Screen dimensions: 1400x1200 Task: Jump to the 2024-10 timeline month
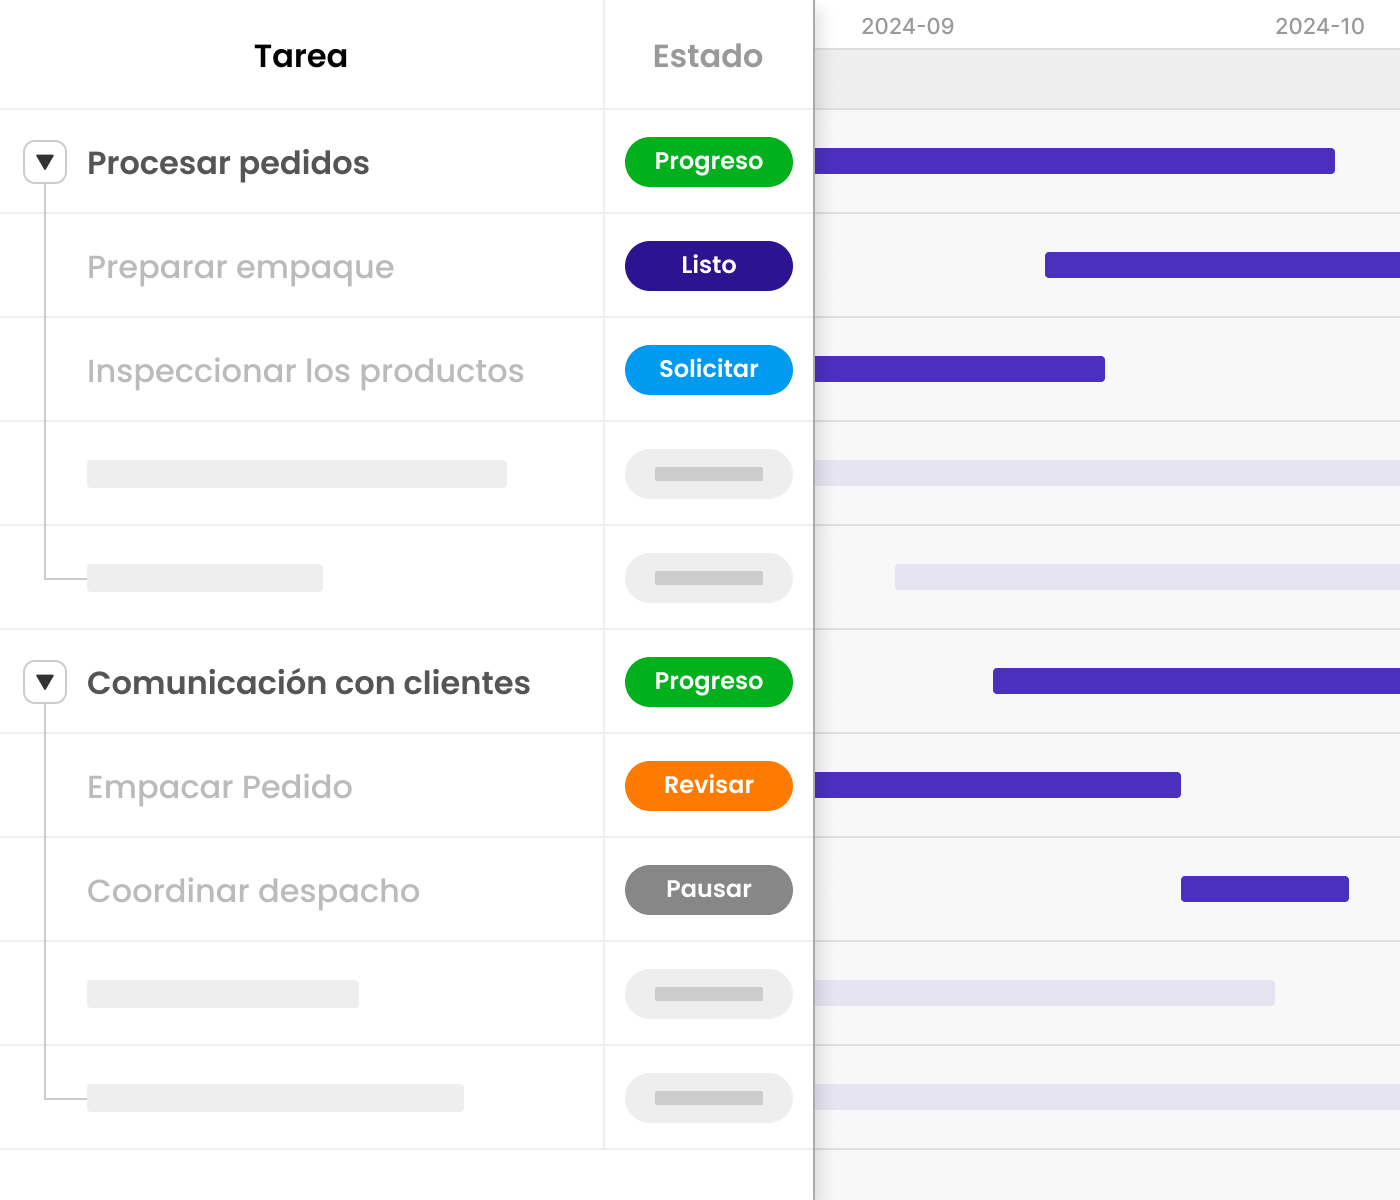coord(1319,27)
